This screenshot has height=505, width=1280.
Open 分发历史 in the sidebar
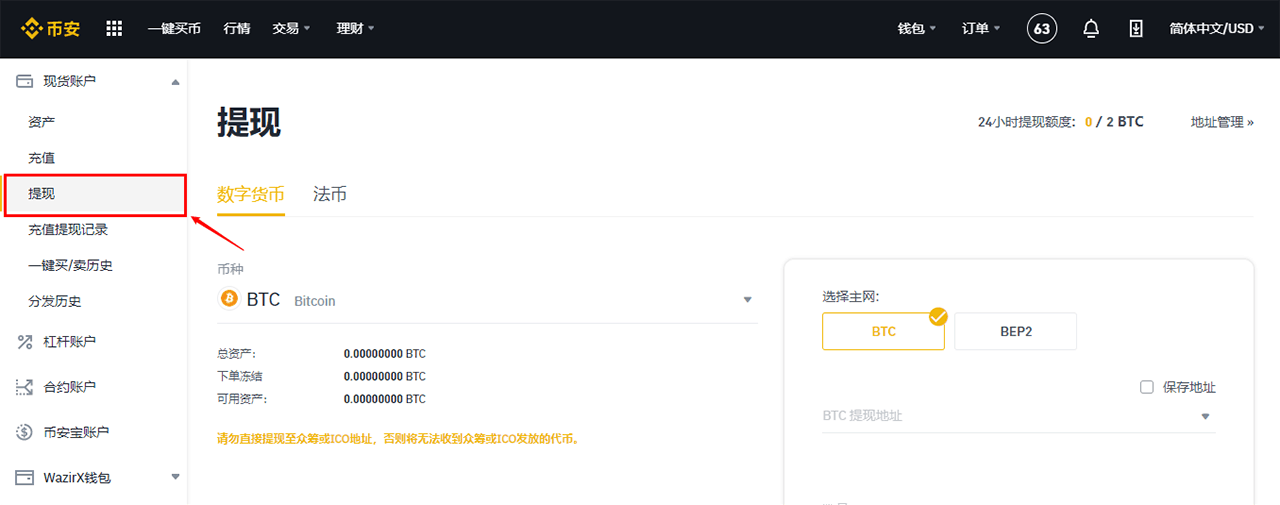click(55, 302)
